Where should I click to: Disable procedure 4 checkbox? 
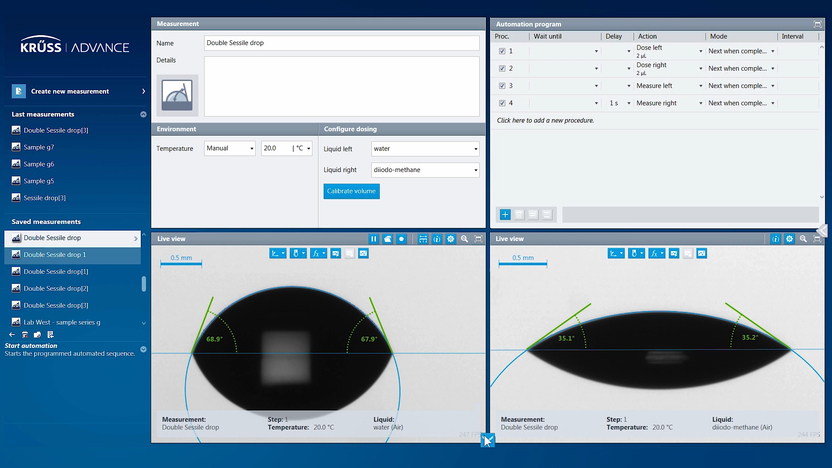point(502,103)
